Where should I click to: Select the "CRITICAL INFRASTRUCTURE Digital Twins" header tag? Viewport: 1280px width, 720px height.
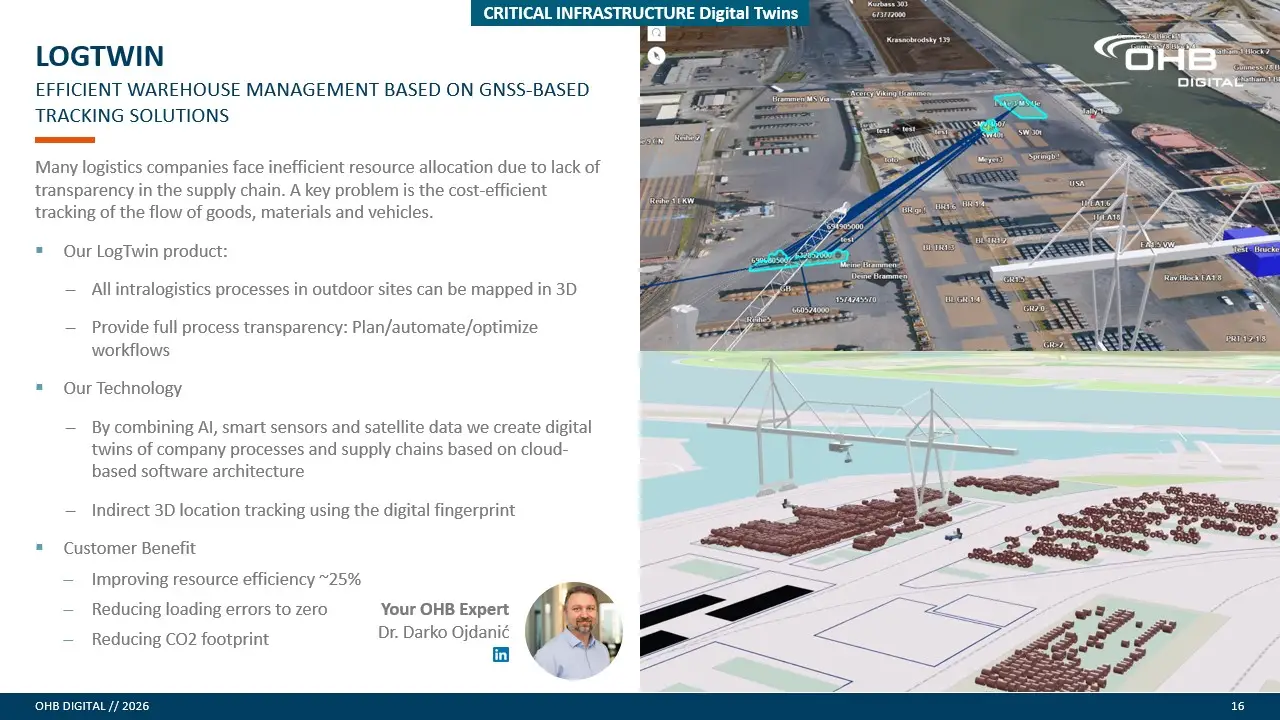click(x=640, y=13)
